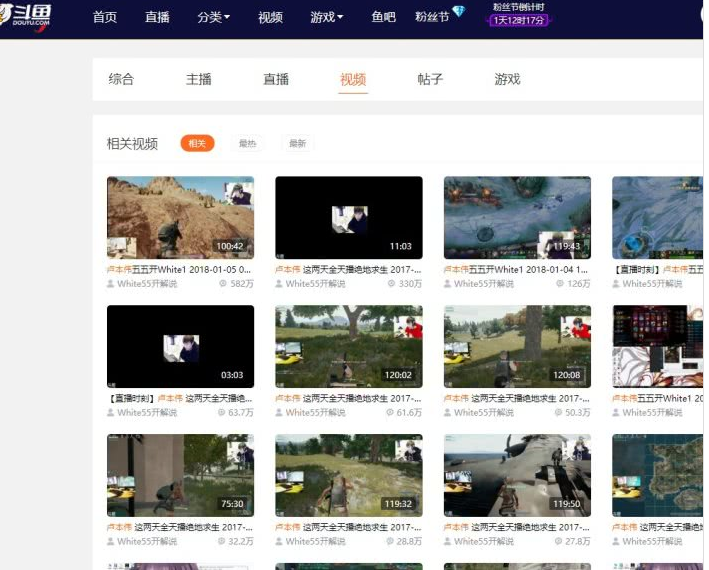
Task: Click the view-count icon beside 50.3万
Action: coord(558,413)
